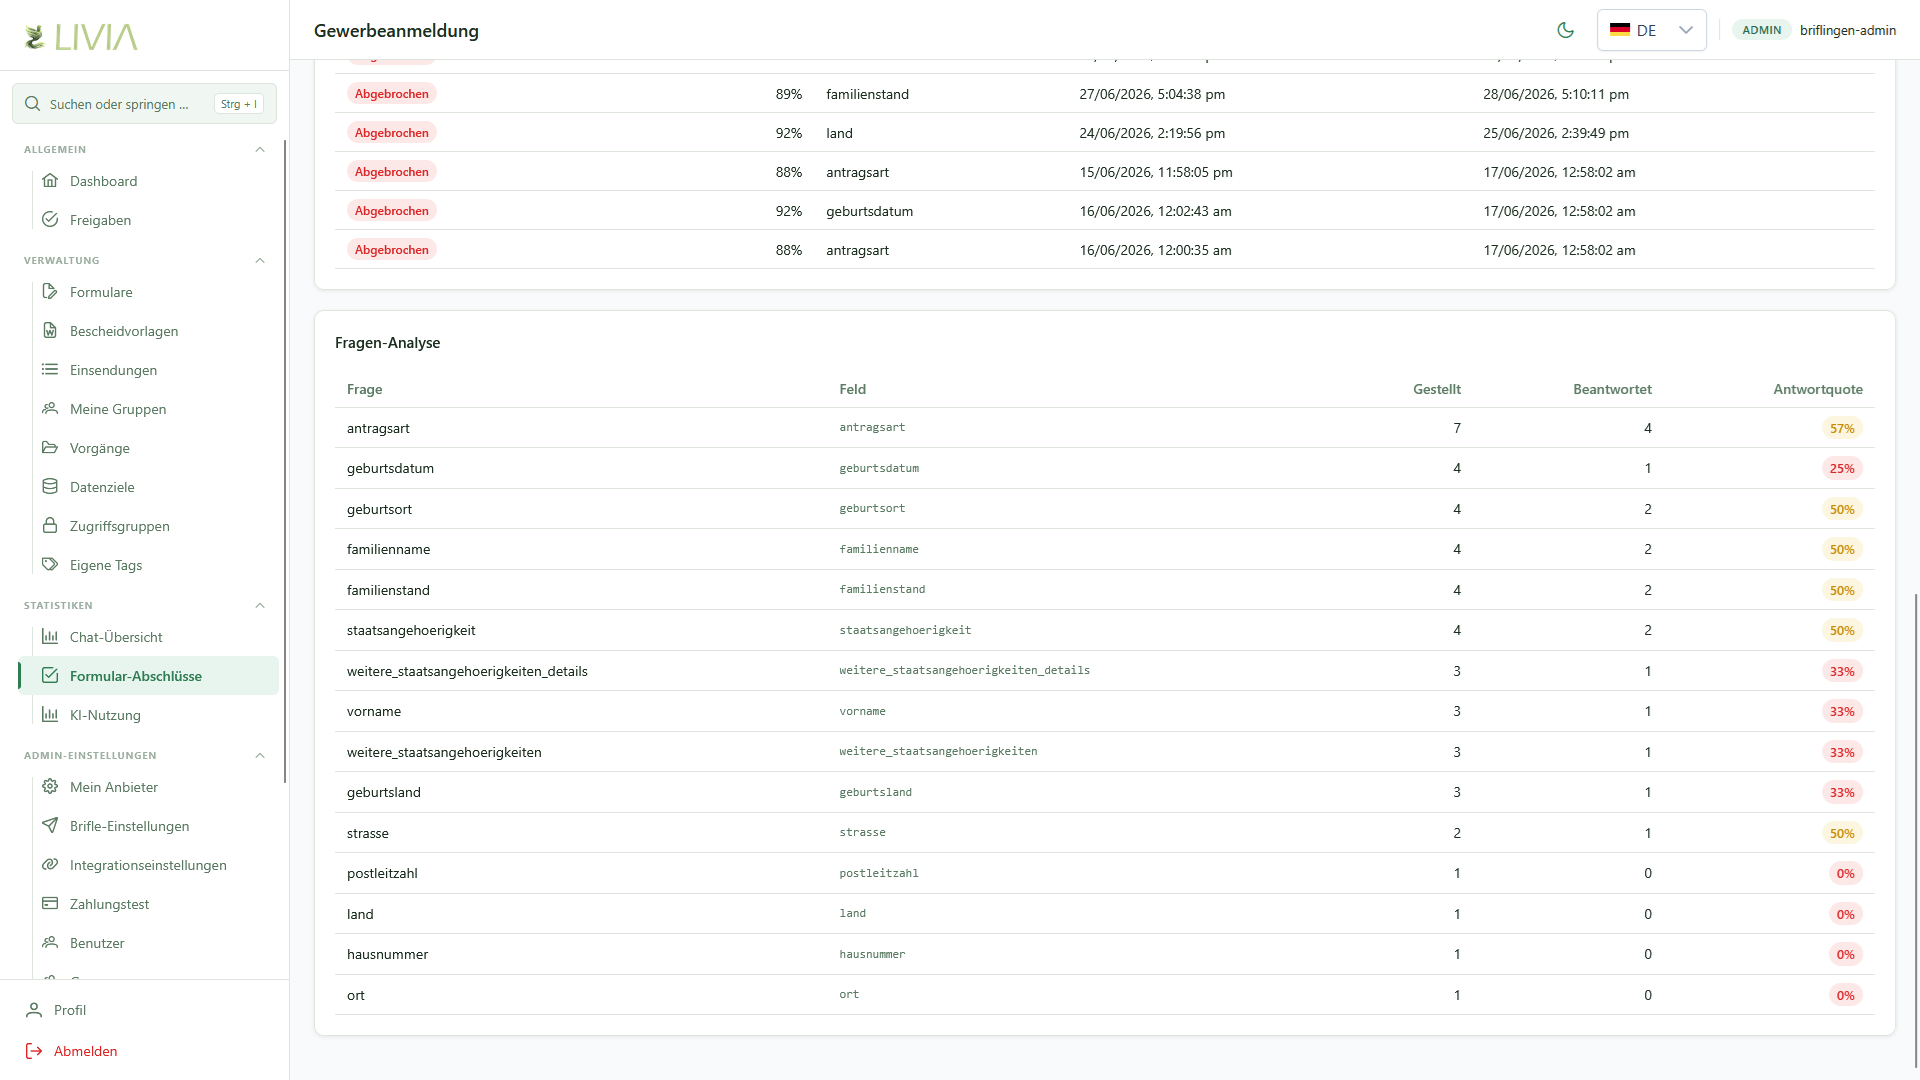This screenshot has width=1920, height=1080.
Task: Click the Mein Anbieter gear icon
Action: pos(50,787)
